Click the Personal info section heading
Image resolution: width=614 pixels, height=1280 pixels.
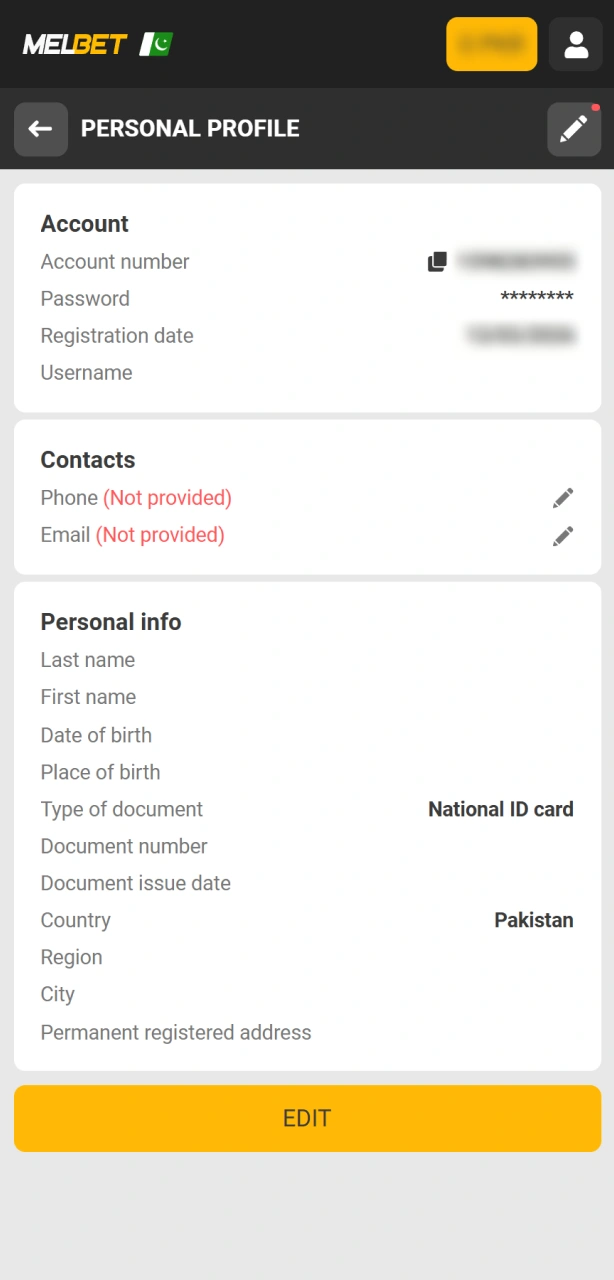(x=110, y=622)
